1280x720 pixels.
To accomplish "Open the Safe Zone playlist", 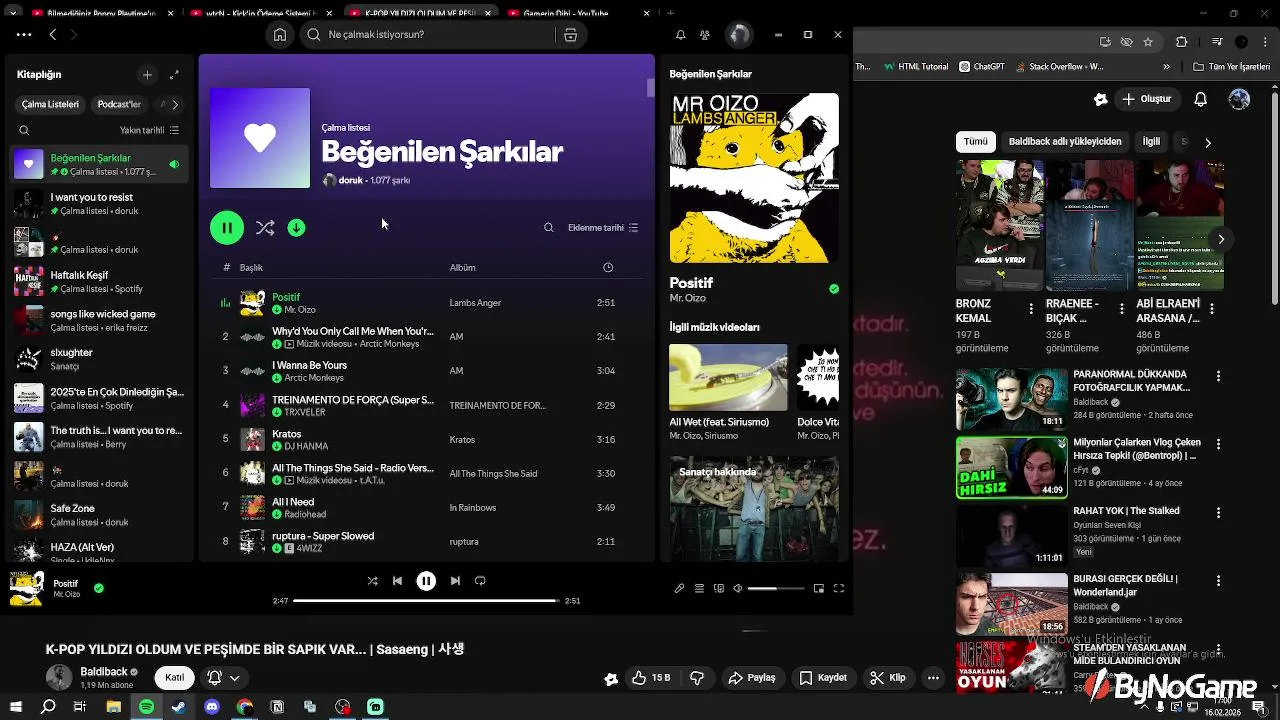I will pyautogui.click(x=100, y=514).
